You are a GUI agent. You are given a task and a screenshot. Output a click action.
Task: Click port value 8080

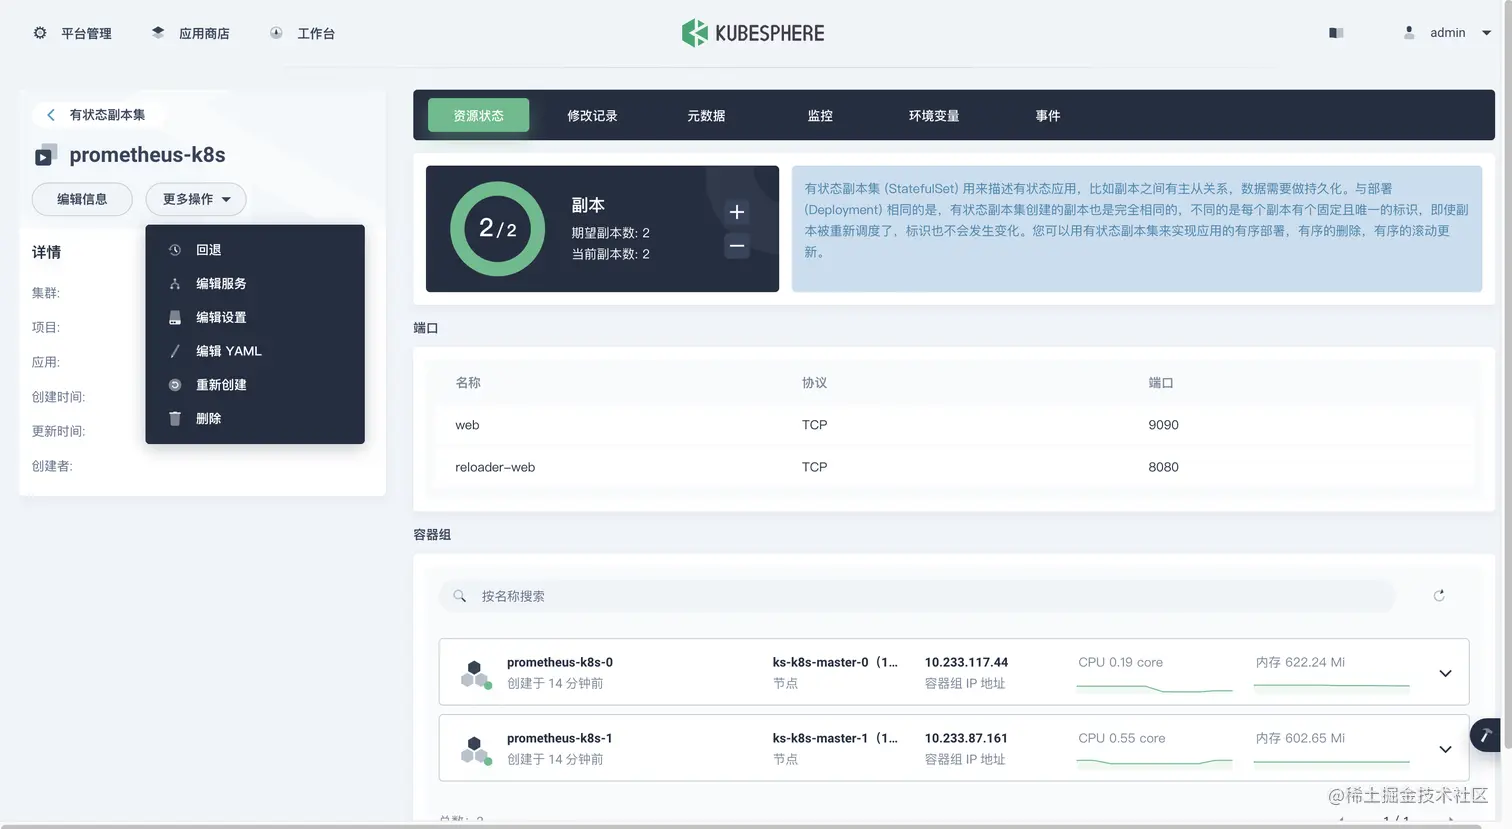[x=1163, y=467]
